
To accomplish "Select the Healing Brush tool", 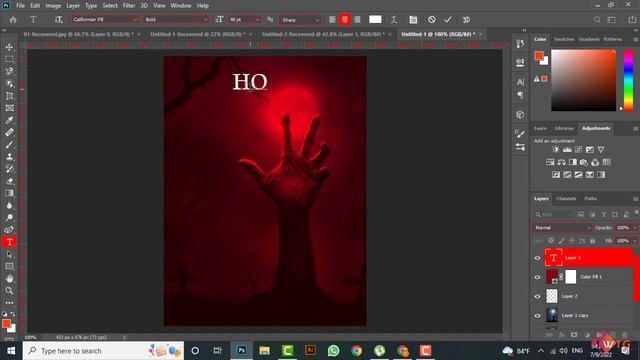I will tap(9, 132).
